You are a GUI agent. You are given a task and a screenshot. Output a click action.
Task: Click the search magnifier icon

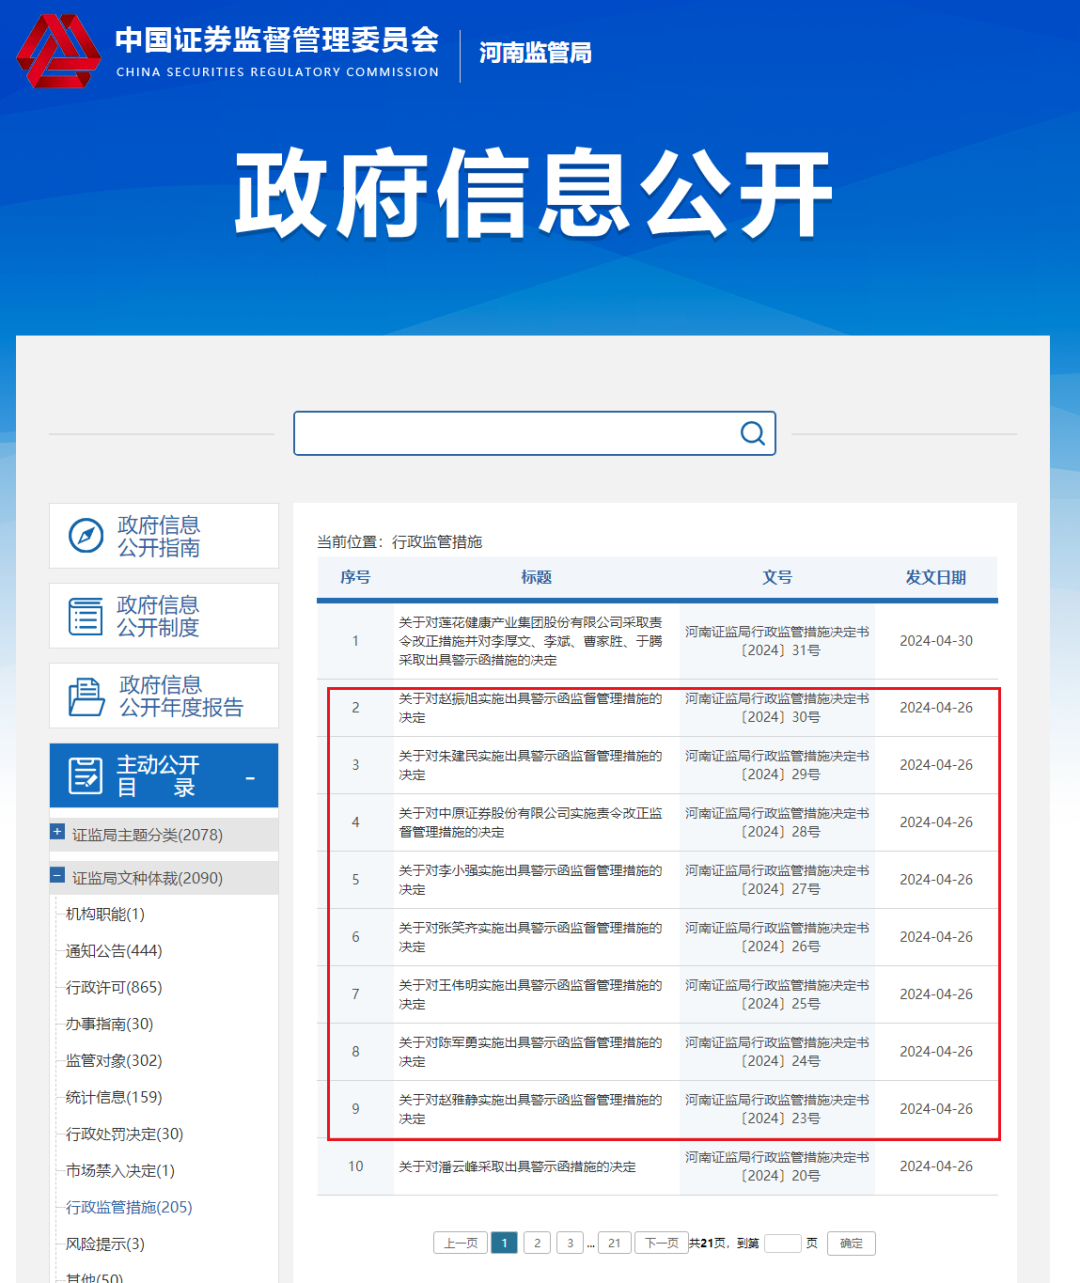752,433
